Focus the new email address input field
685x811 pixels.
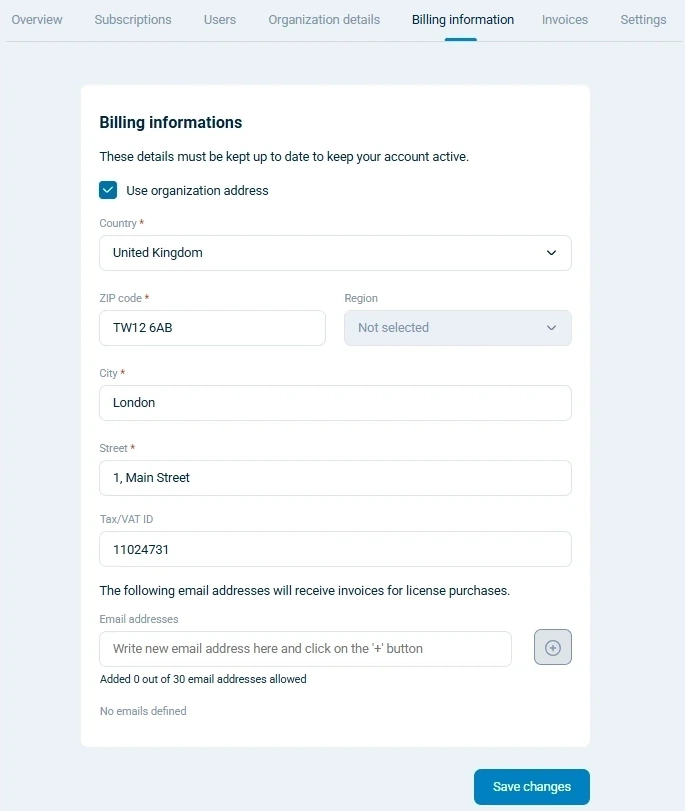tap(305, 647)
